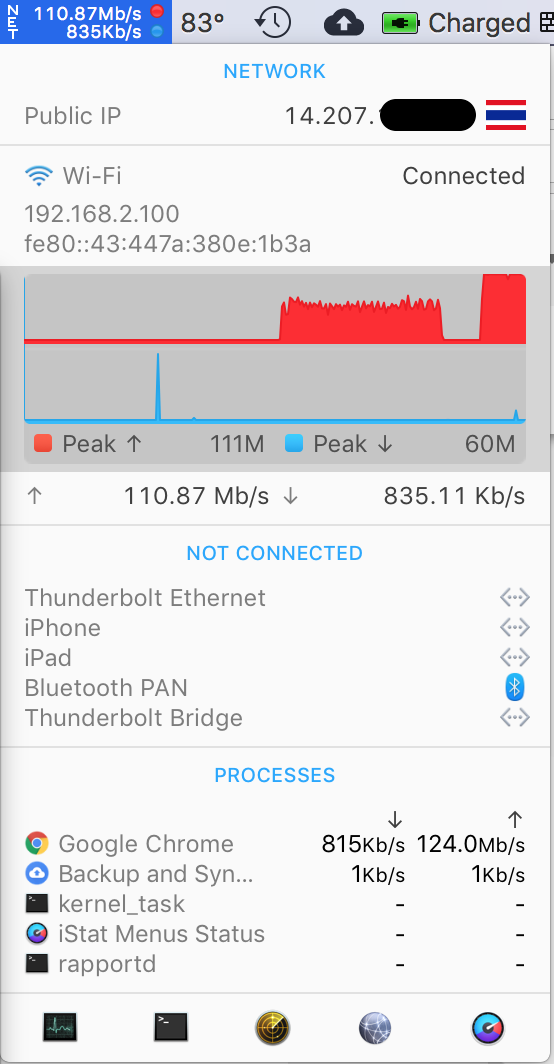Open Activity Monitor icon in bottom bar
Screen dimensions: 554x1064
60,1027
